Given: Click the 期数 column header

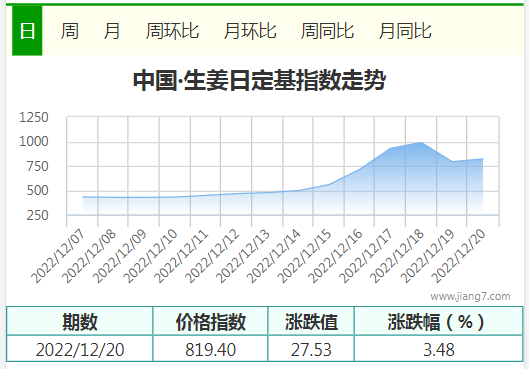Looking at the screenshot, I should pyautogui.click(x=80, y=321).
